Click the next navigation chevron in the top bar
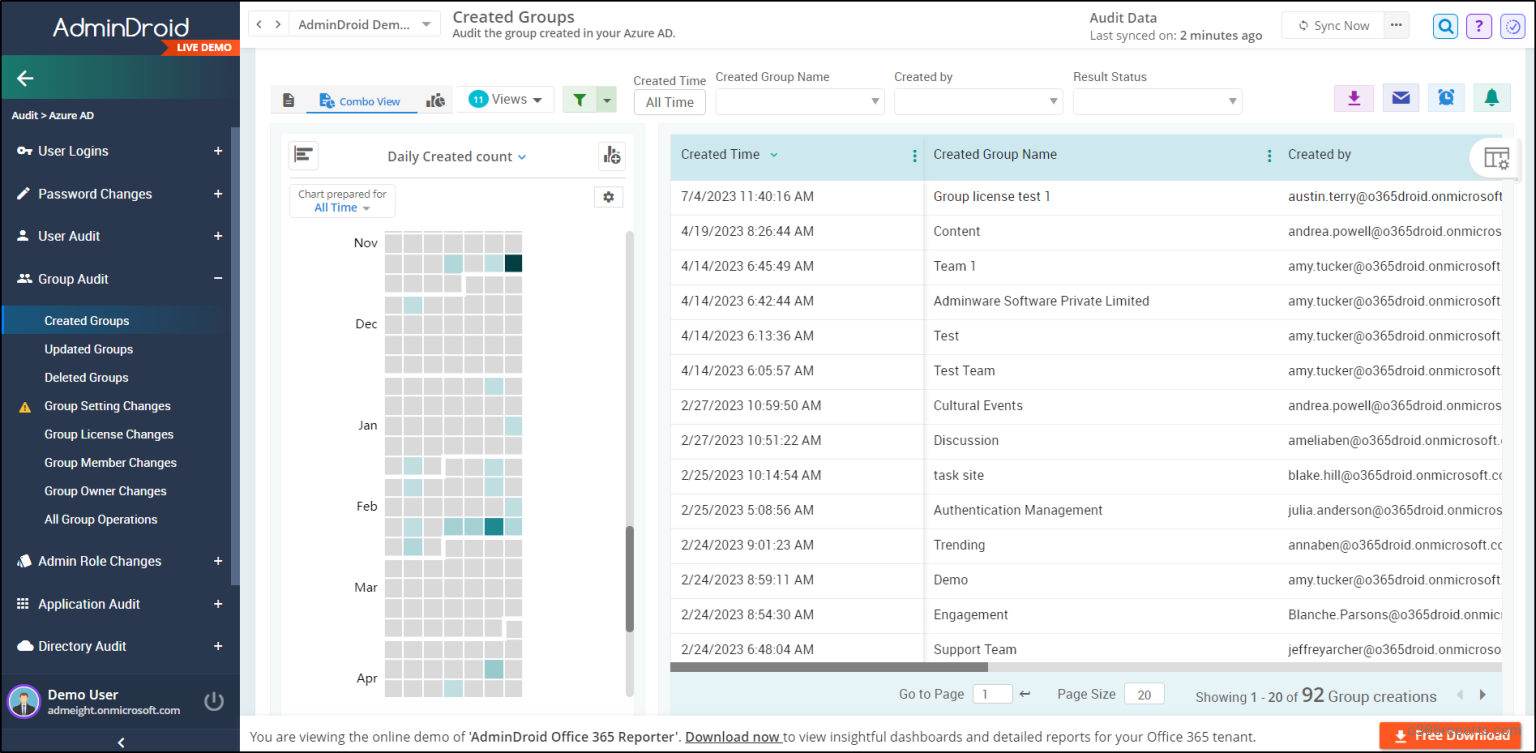1536x753 pixels. 278,24
